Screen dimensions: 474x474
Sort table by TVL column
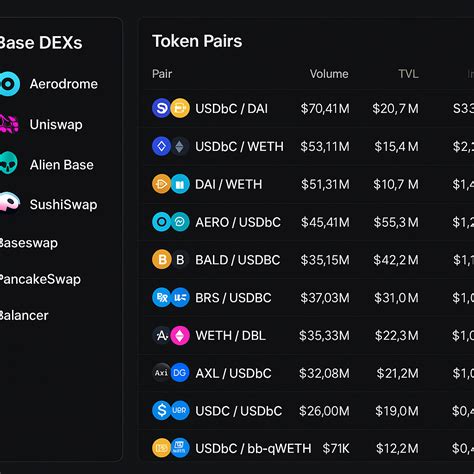tap(408, 74)
